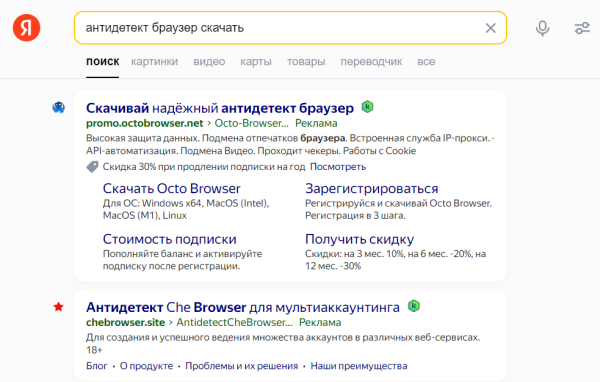Click green verification badge beside Che Browser title
600x382 pixels.
pyautogui.click(x=414, y=306)
